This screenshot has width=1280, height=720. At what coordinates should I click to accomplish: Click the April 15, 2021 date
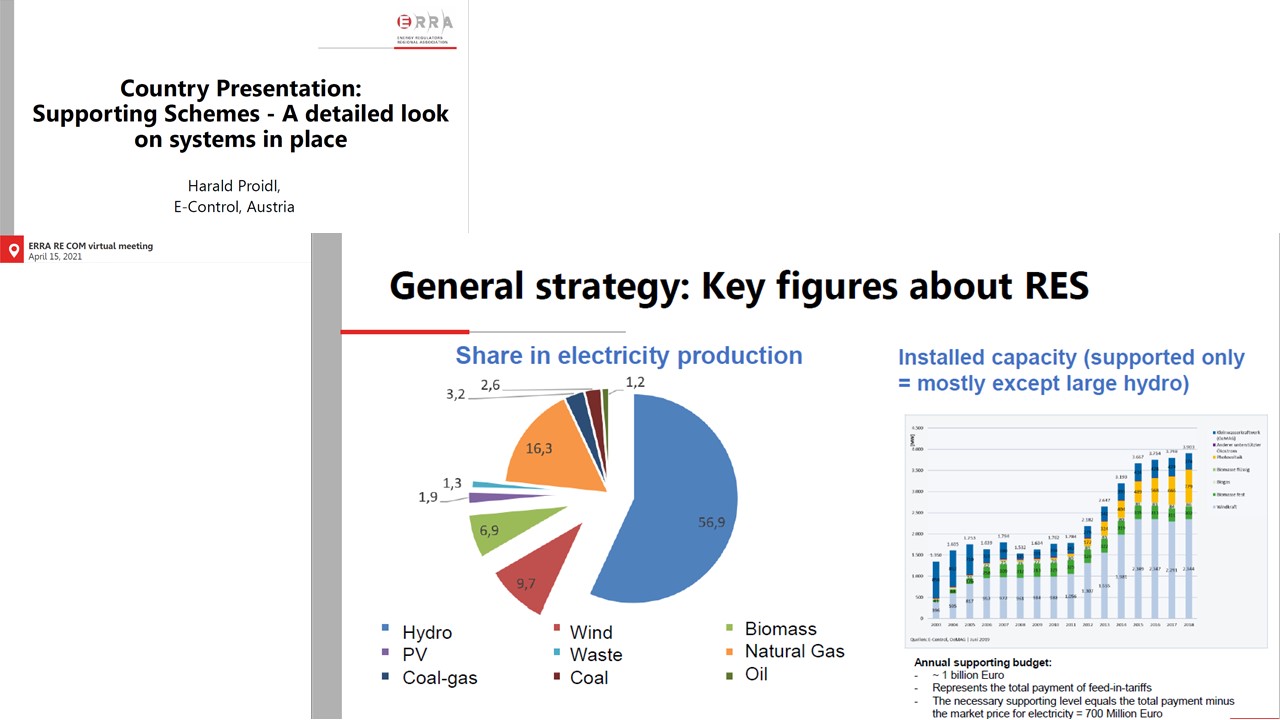55,257
